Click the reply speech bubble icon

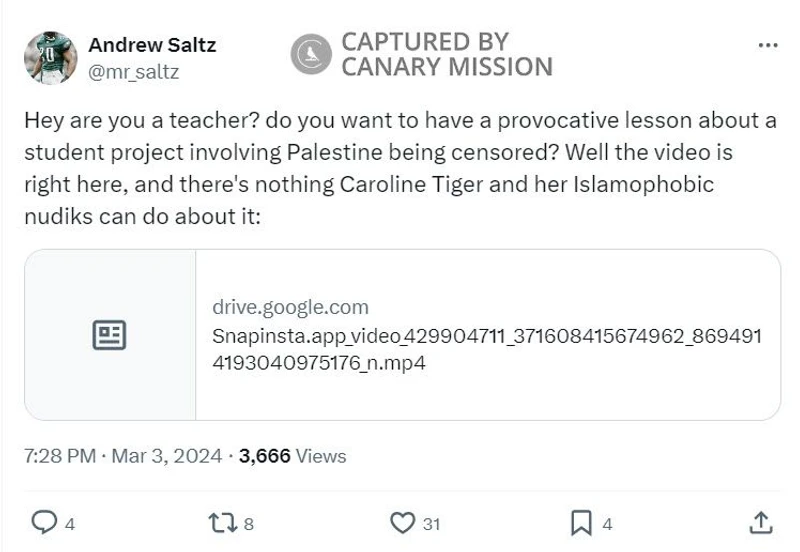(45, 522)
